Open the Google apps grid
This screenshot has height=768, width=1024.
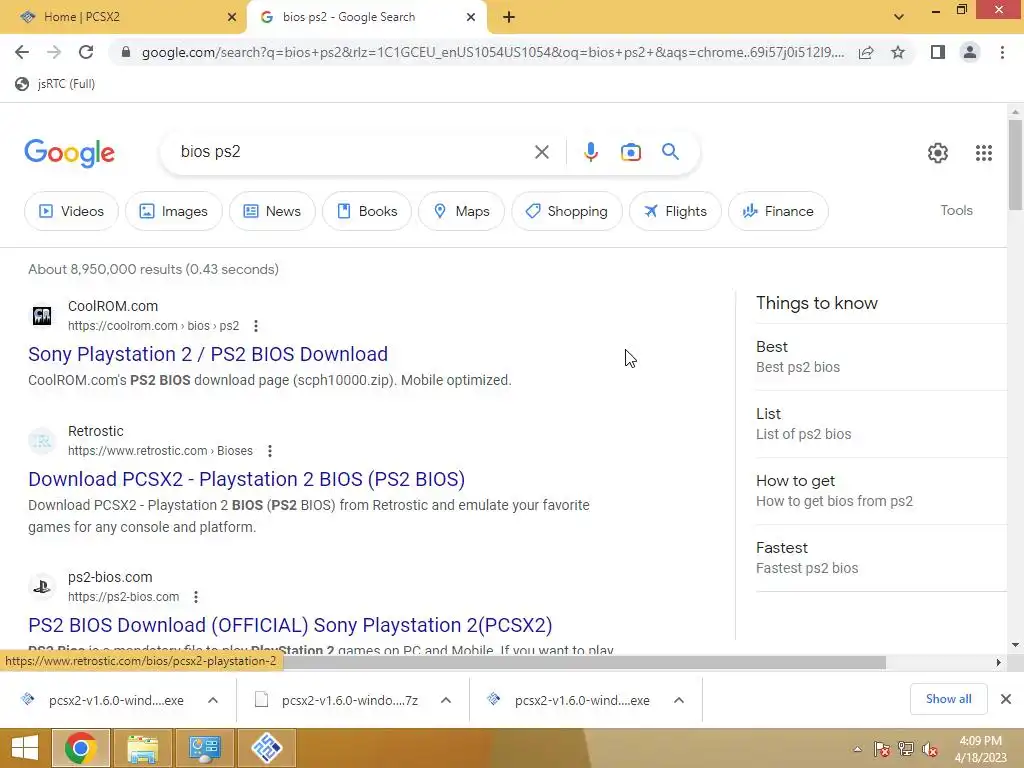(984, 153)
